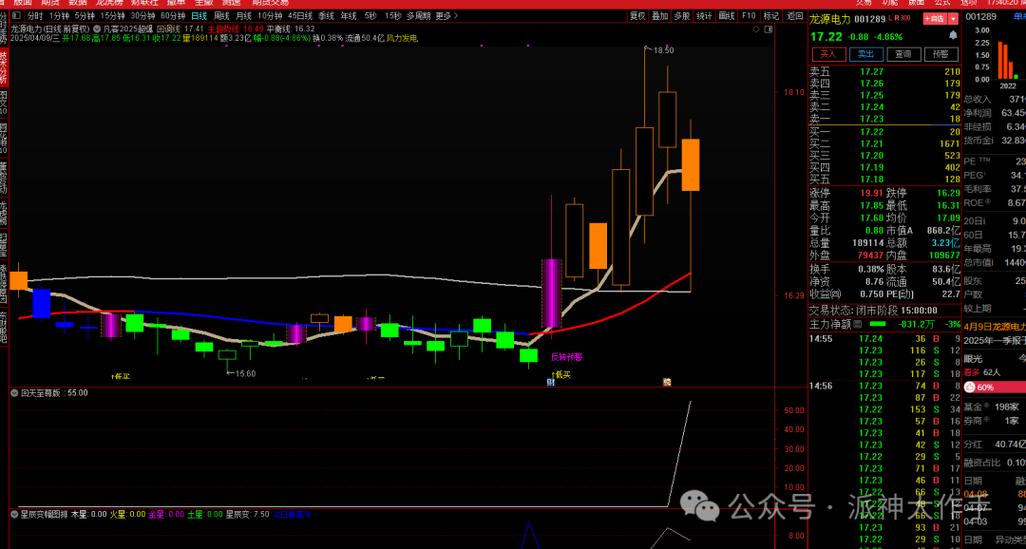This screenshot has height=549, width=1026.
Task: Click the 涨停 19.91 value
Action: (872, 193)
